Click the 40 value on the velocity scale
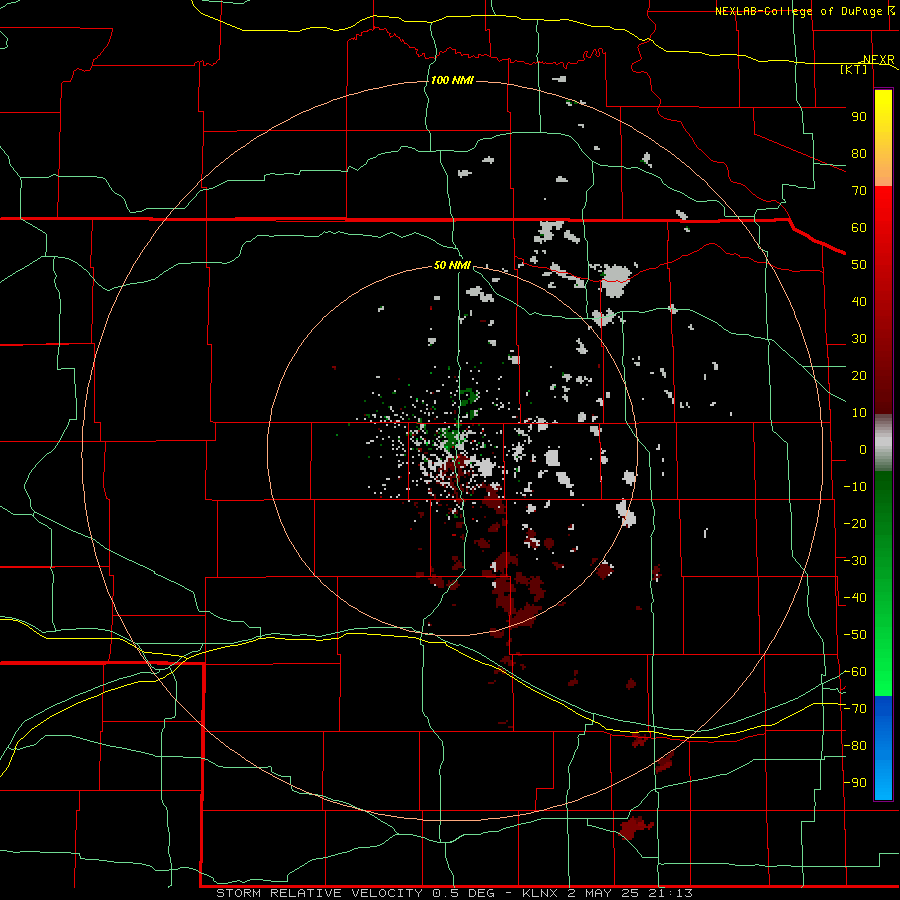 (x=859, y=302)
